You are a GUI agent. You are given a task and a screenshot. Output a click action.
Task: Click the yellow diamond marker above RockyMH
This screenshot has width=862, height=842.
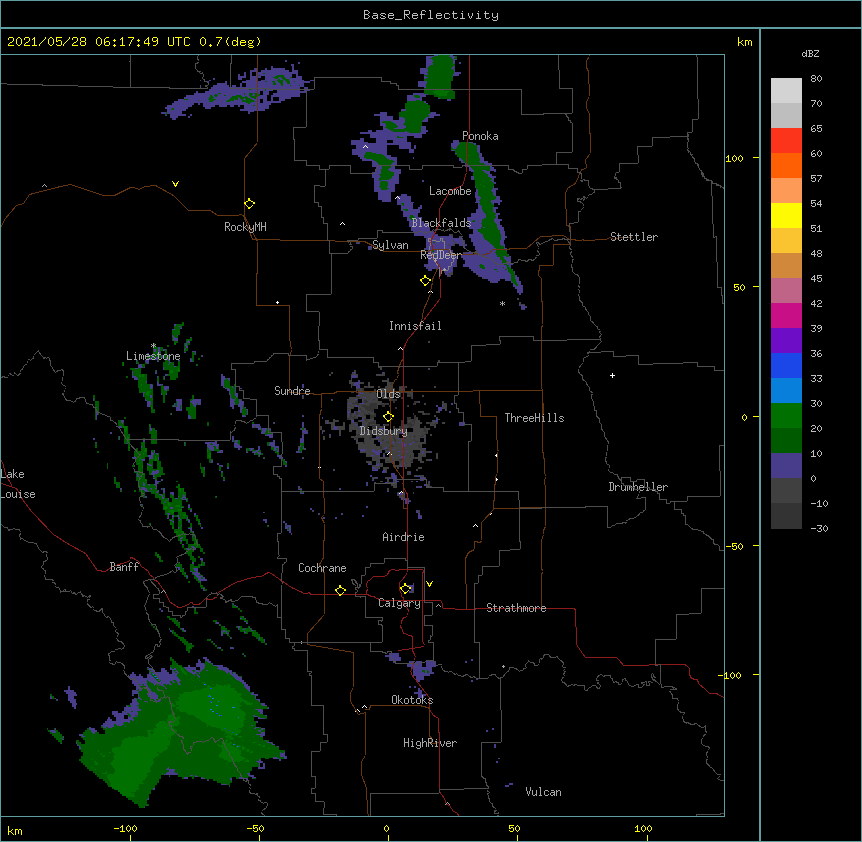coord(249,204)
